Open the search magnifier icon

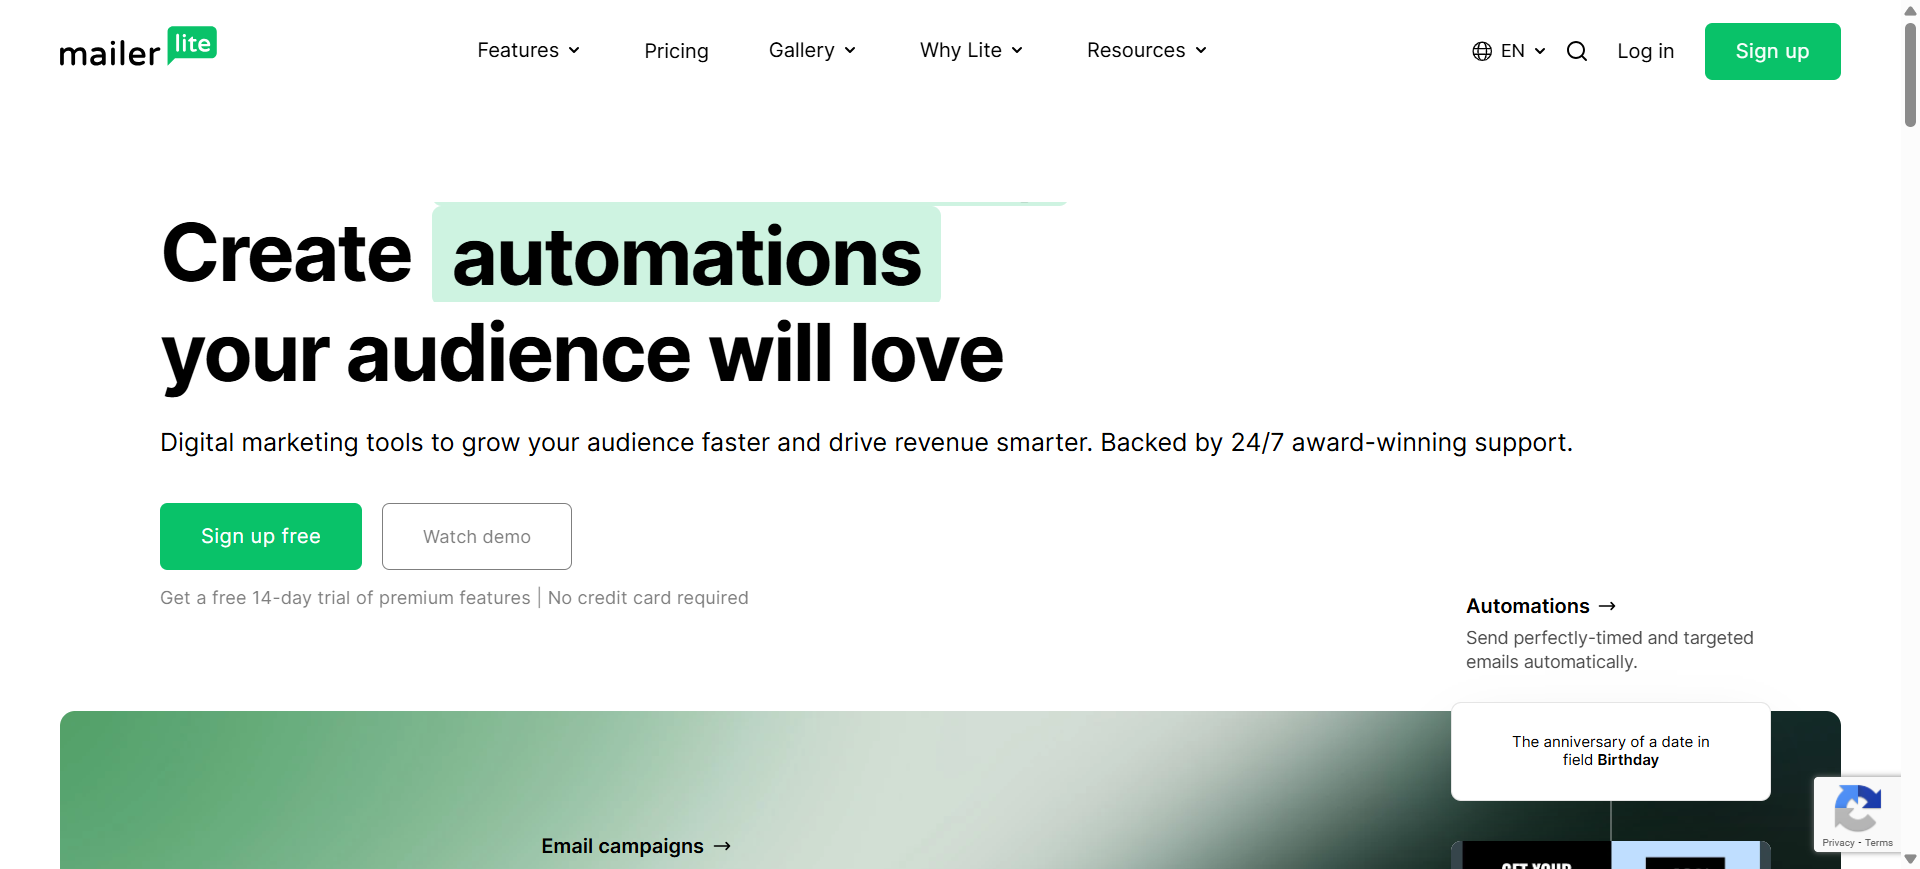[1576, 51]
